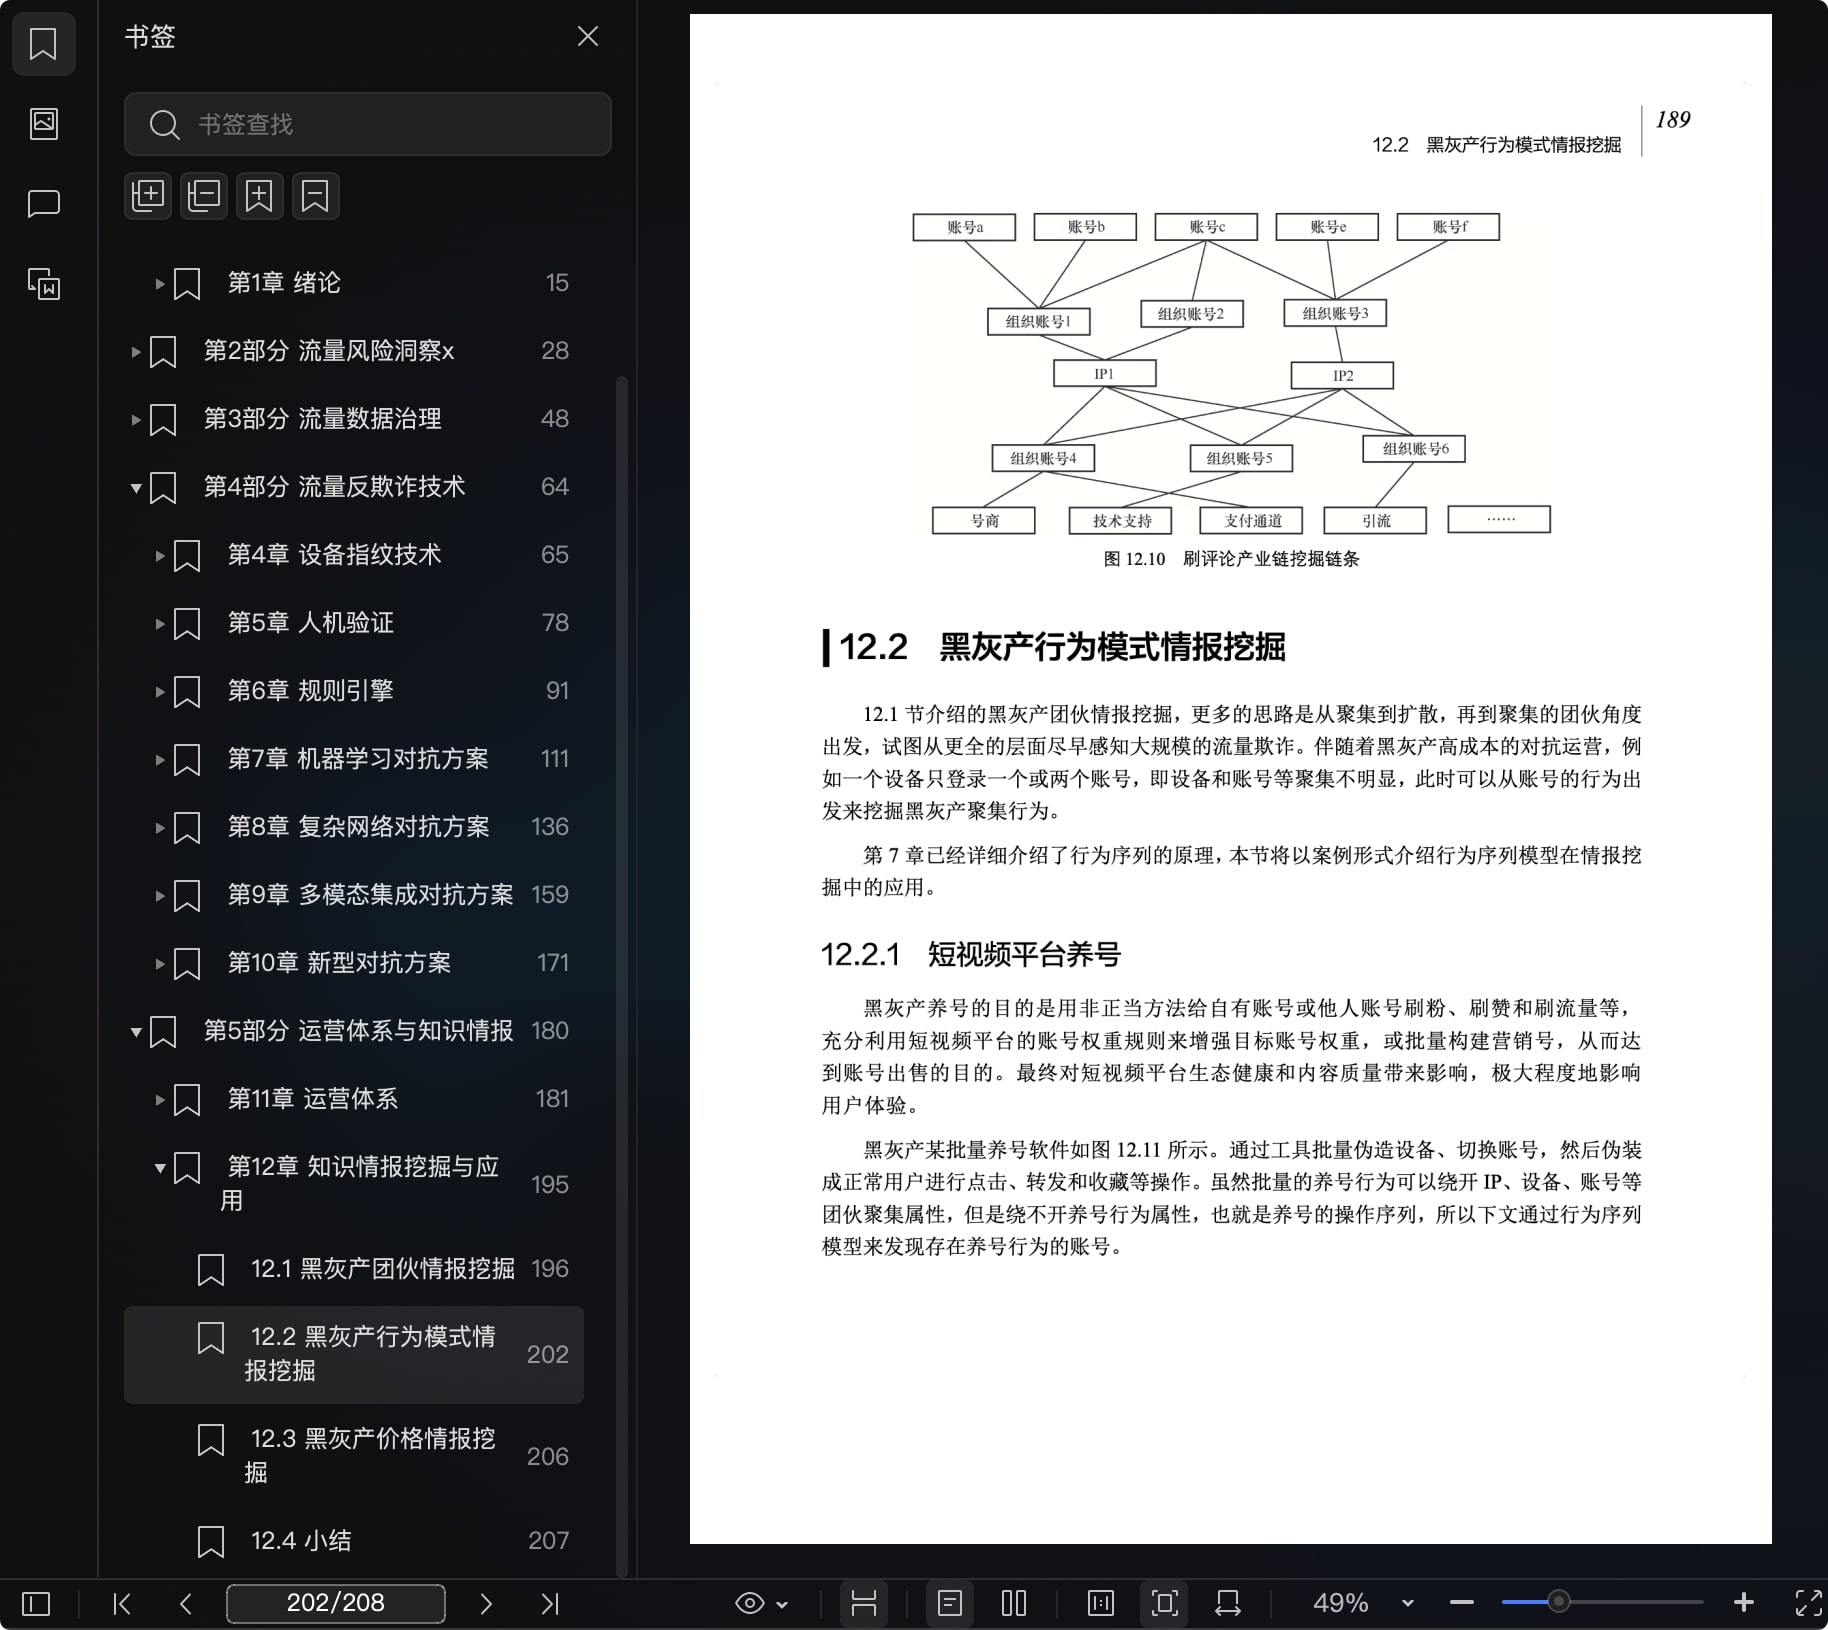Remove bookmark icon
The width and height of the screenshot is (1828, 1630).
316,196
